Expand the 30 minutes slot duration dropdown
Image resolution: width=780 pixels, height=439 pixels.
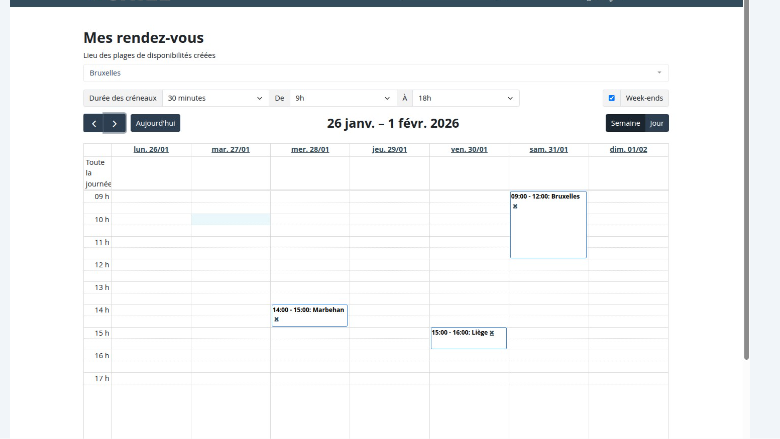coord(215,98)
